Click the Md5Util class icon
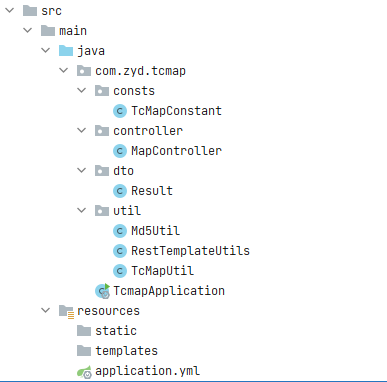 120,231
